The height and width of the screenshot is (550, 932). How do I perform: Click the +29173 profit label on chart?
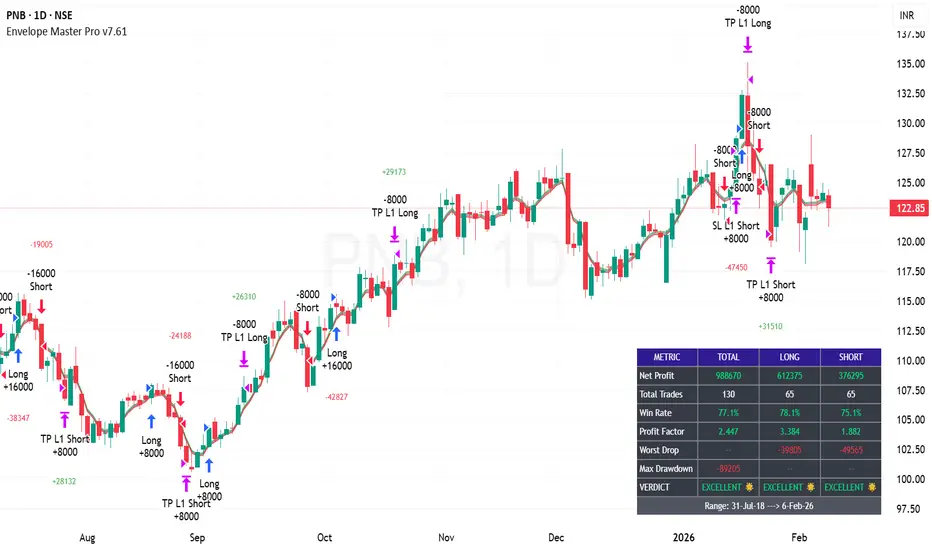(x=395, y=172)
